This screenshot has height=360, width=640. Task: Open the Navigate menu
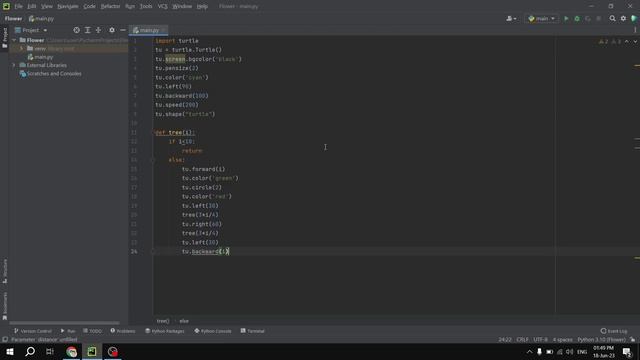tap(68, 7)
